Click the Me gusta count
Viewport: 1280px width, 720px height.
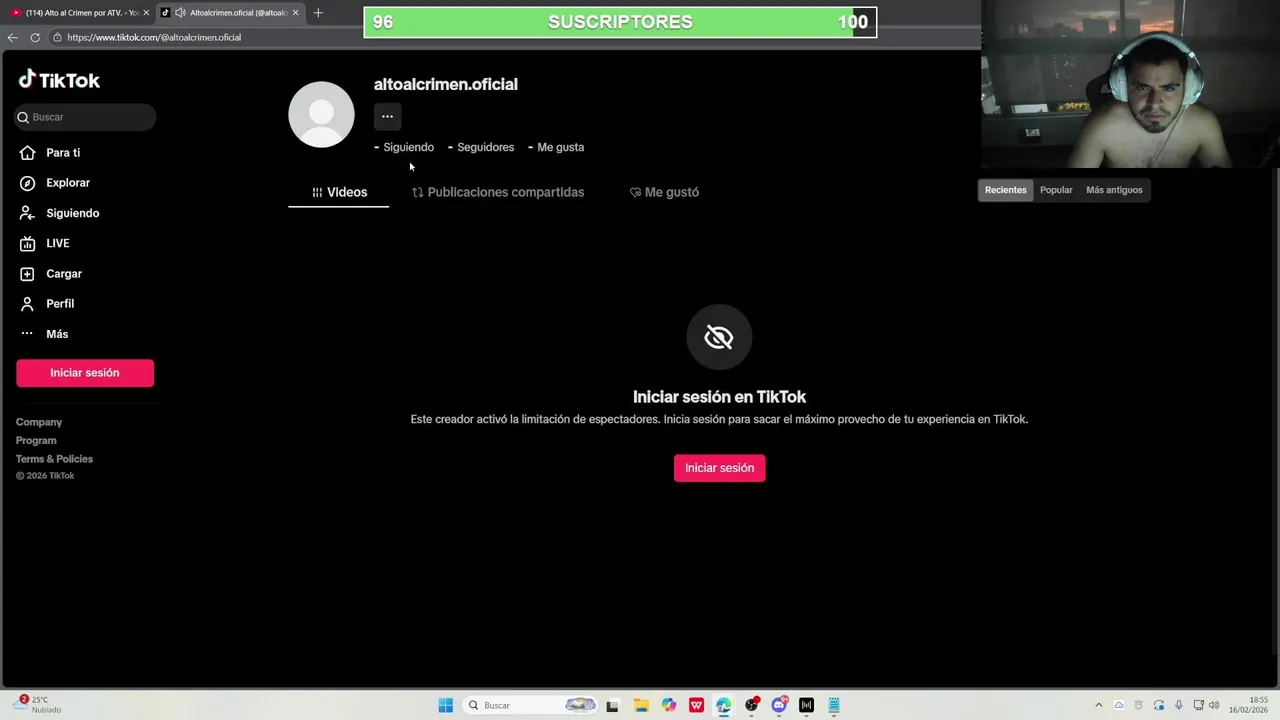(x=556, y=147)
